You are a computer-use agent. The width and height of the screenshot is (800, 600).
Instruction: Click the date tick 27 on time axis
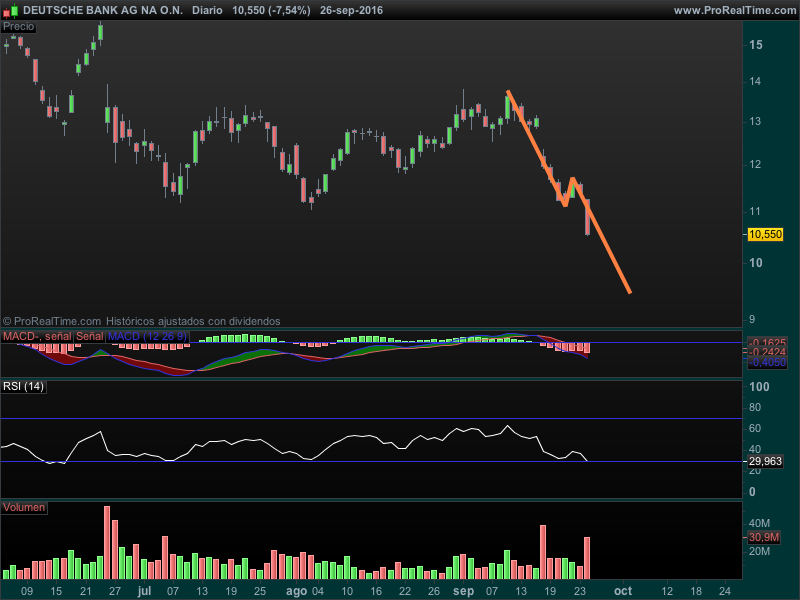click(x=115, y=591)
